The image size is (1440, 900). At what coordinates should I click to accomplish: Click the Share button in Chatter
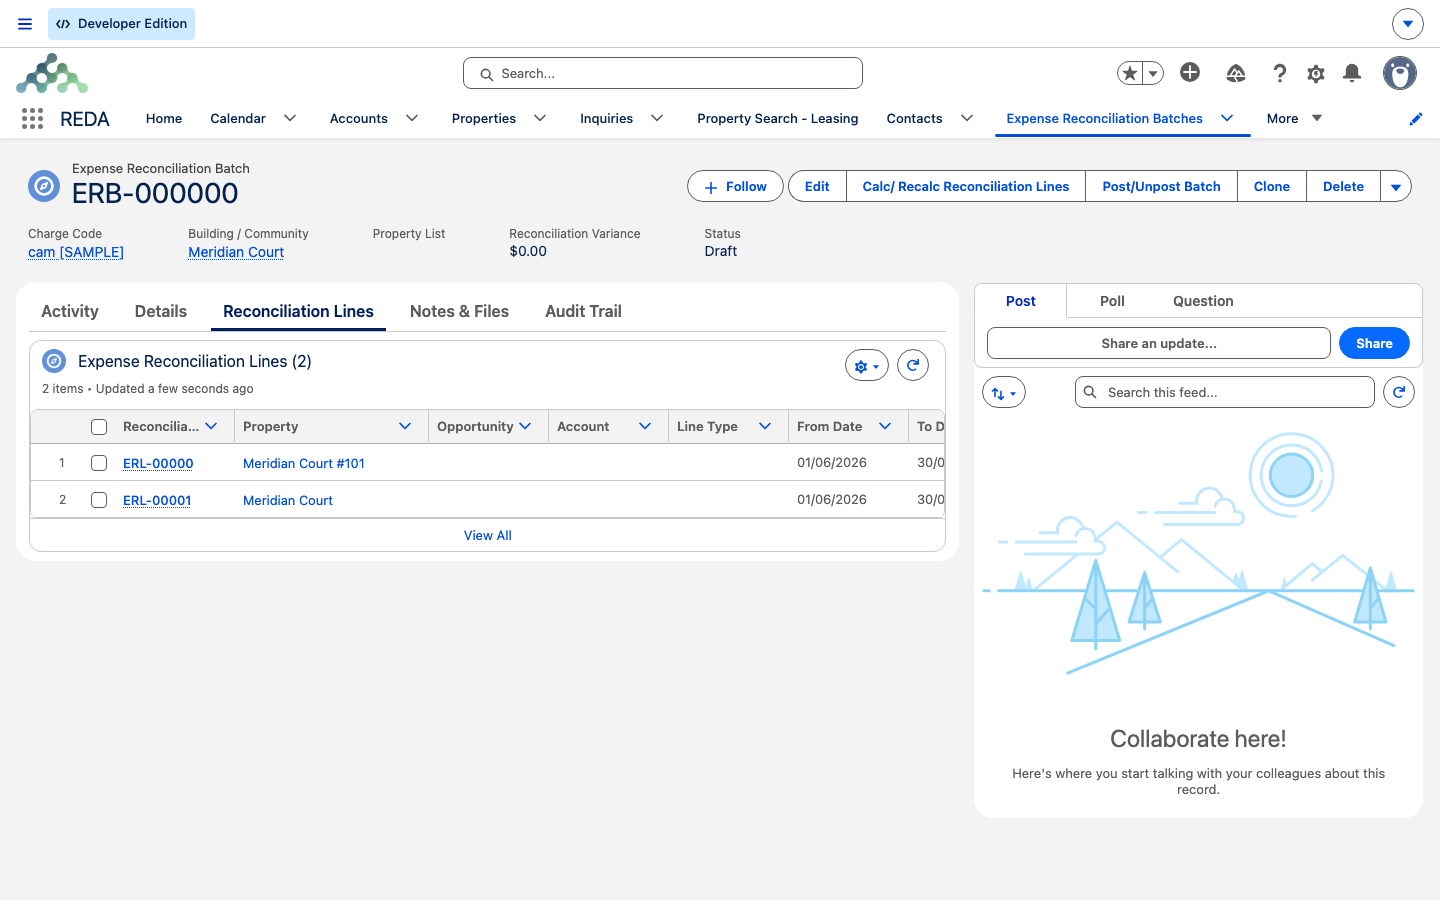point(1374,343)
